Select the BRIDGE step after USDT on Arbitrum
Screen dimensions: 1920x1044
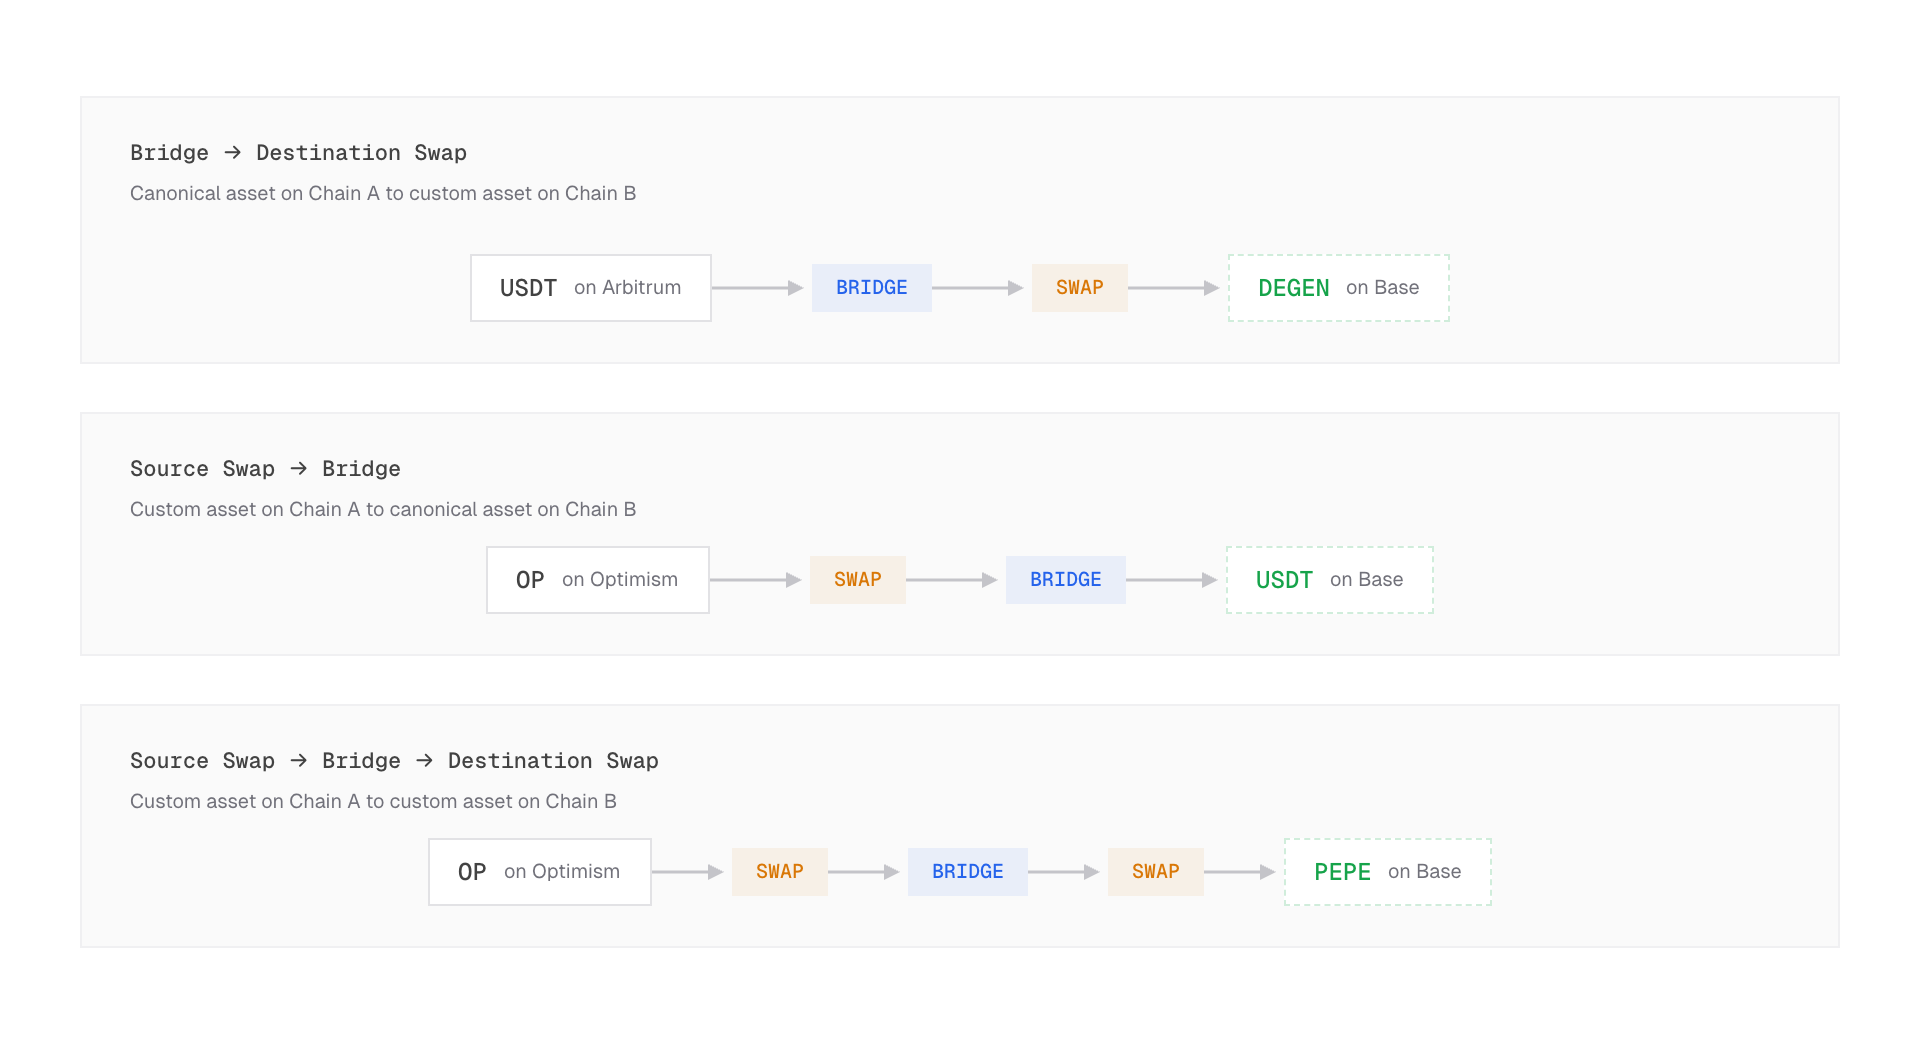[872, 288]
